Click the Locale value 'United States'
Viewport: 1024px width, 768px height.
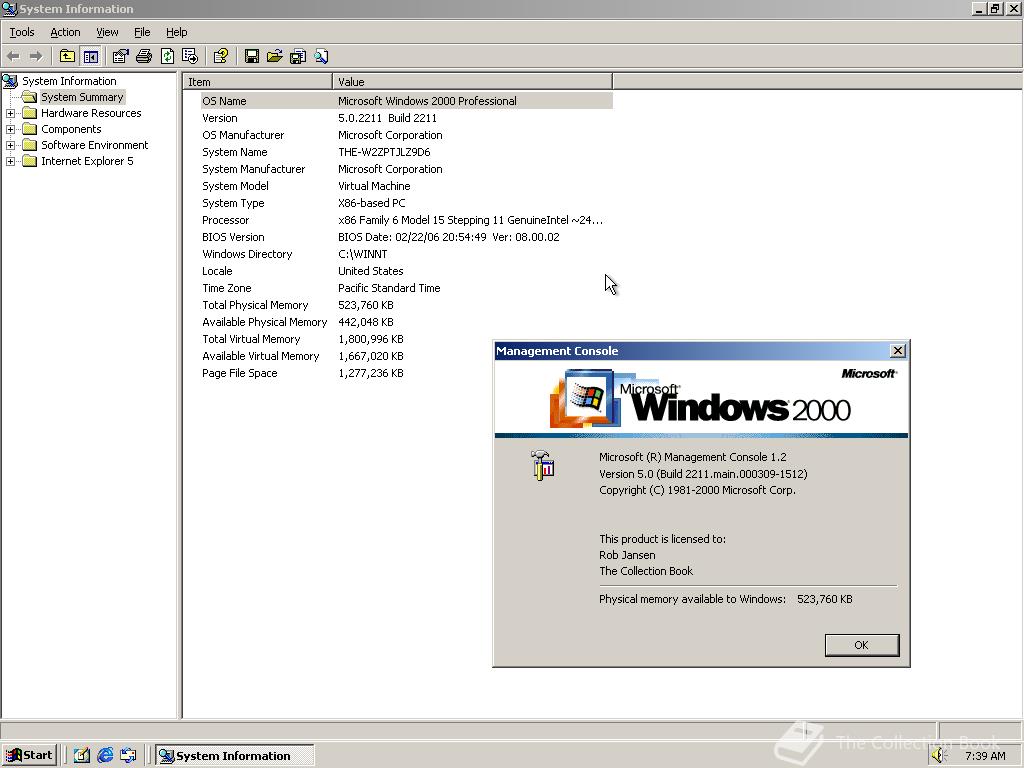tap(371, 271)
